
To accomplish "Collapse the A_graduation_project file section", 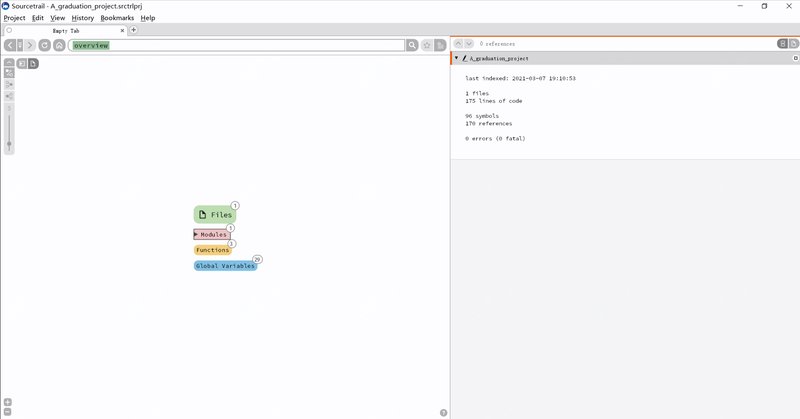I will click(x=457, y=58).
